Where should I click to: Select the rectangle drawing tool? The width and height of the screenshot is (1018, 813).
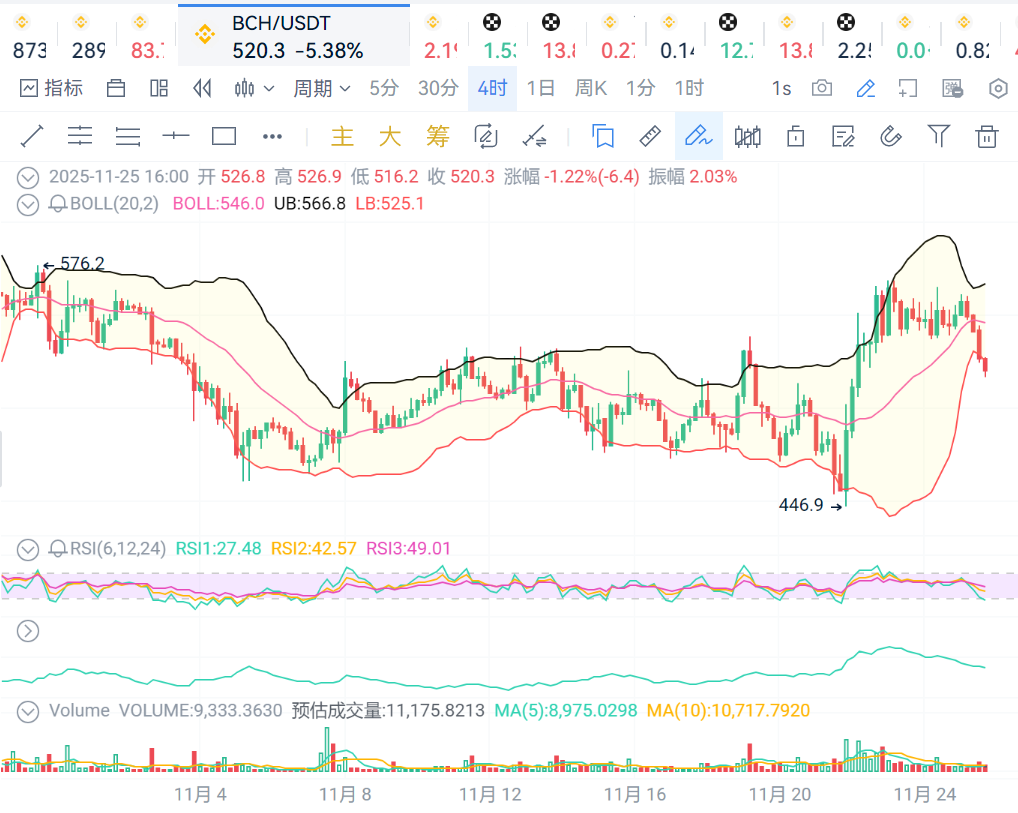tap(224, 136)
